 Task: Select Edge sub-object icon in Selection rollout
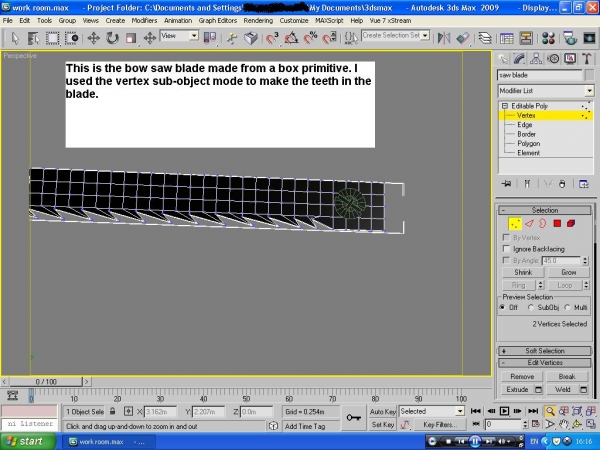point(529,223)
